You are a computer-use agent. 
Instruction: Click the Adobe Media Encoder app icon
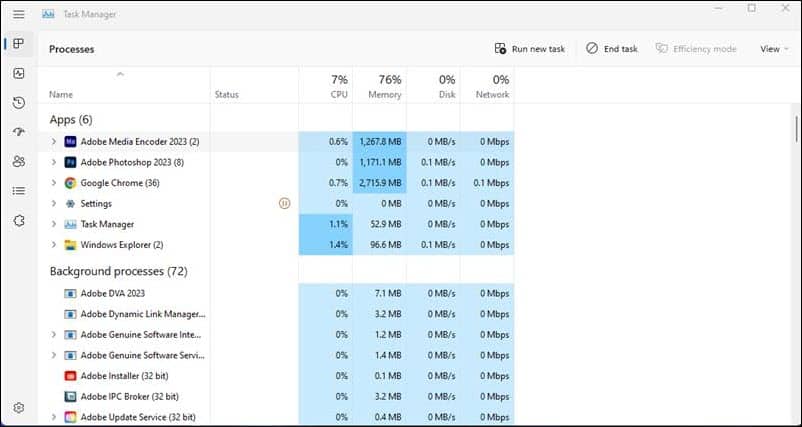click(70, 142)
